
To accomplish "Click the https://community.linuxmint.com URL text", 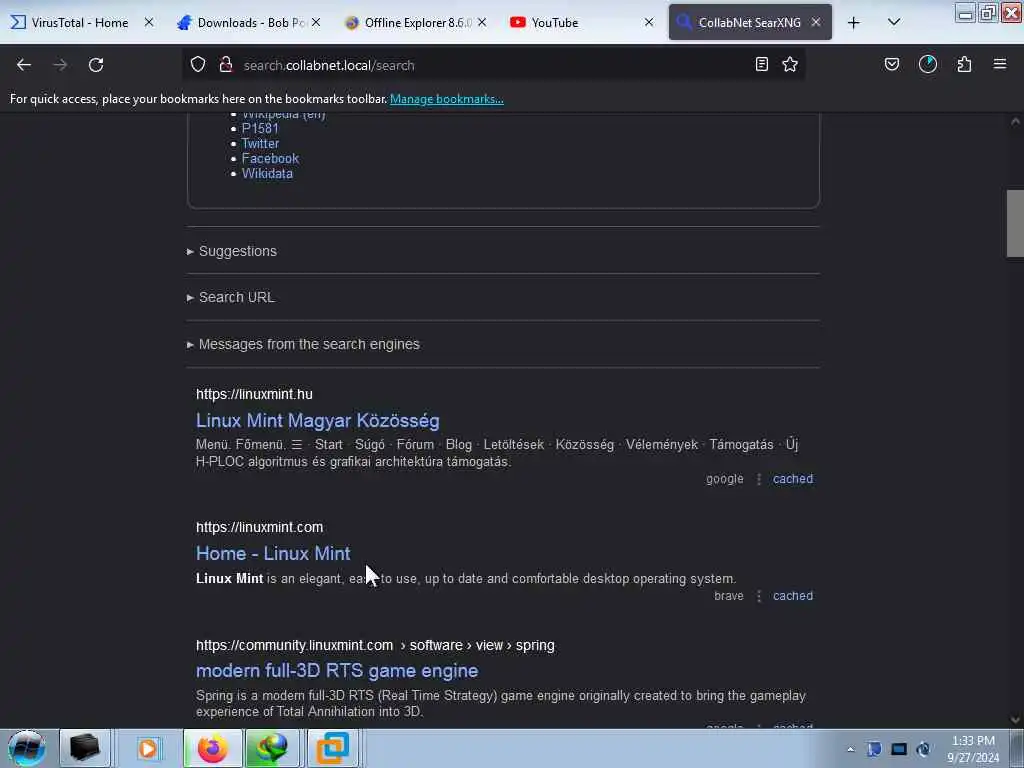I will pyautogui.click(x=295, y=646).
